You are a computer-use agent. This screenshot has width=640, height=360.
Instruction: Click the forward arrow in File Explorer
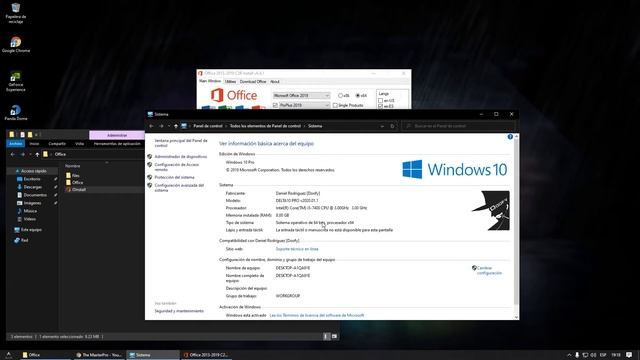coord(22,154)
